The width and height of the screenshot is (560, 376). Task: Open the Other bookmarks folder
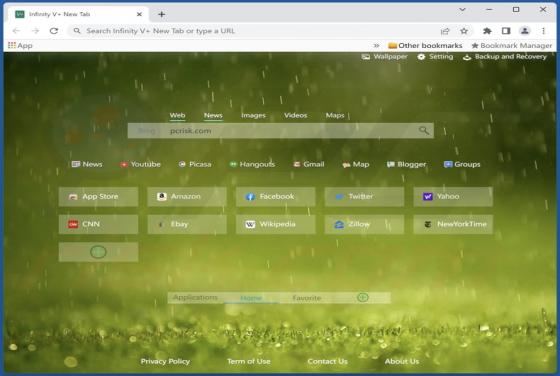425,45
